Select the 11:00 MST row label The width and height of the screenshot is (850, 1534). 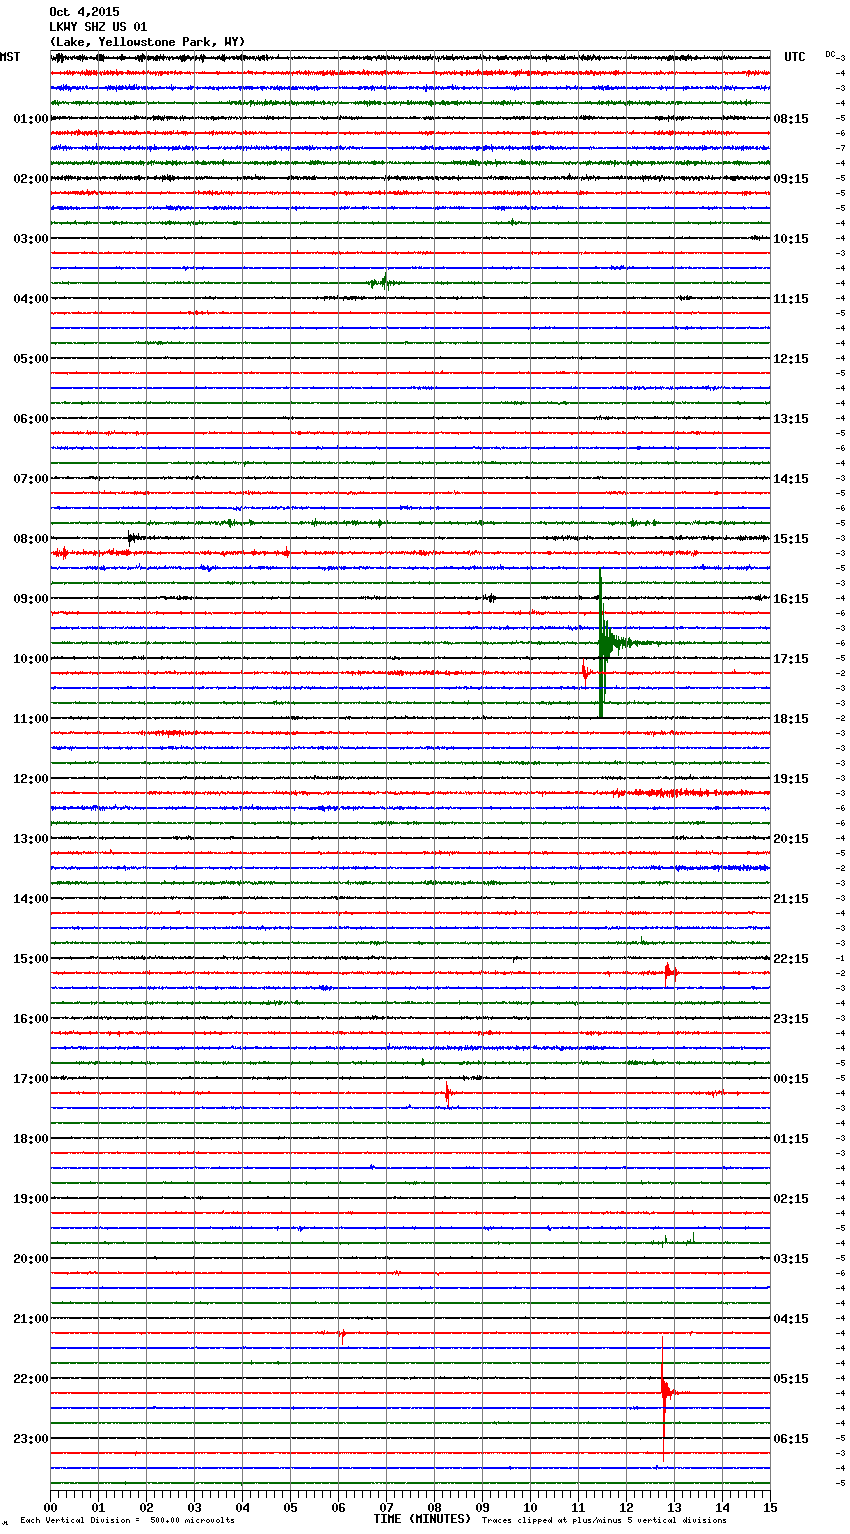click(31, 719)
